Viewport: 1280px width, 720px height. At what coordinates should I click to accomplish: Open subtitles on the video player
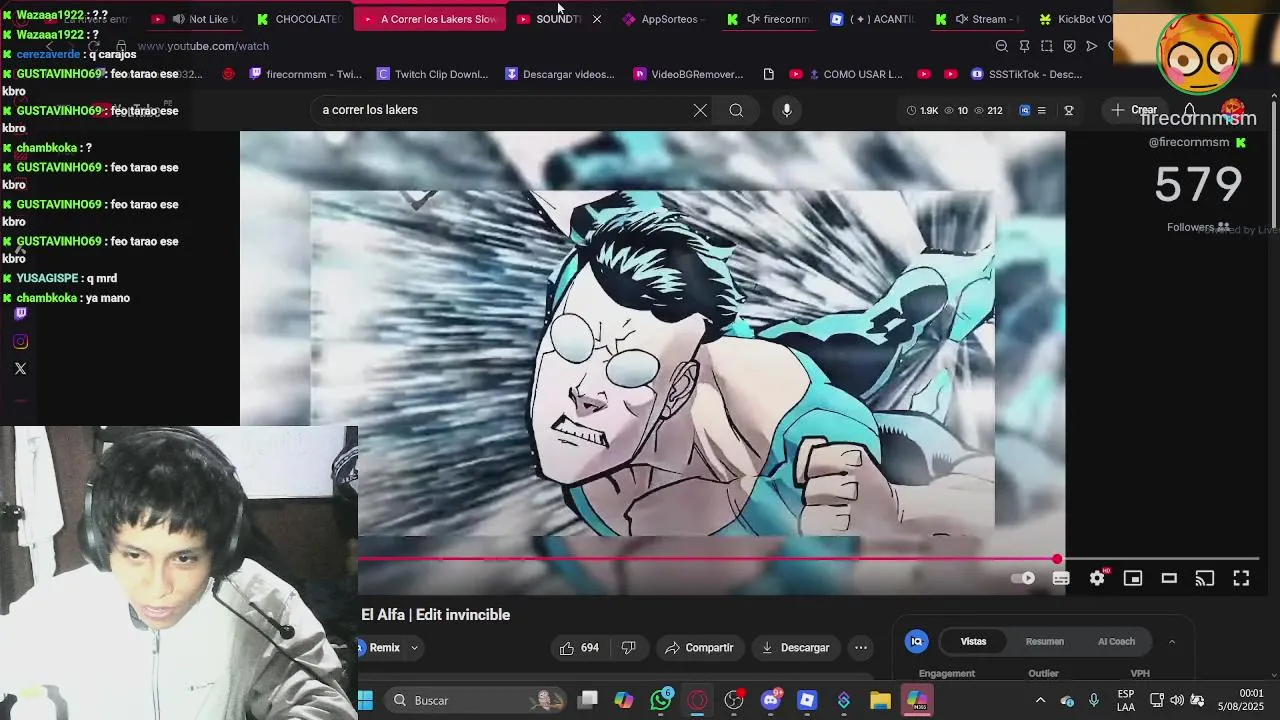pyautogui.click(x=1061, y=578)
